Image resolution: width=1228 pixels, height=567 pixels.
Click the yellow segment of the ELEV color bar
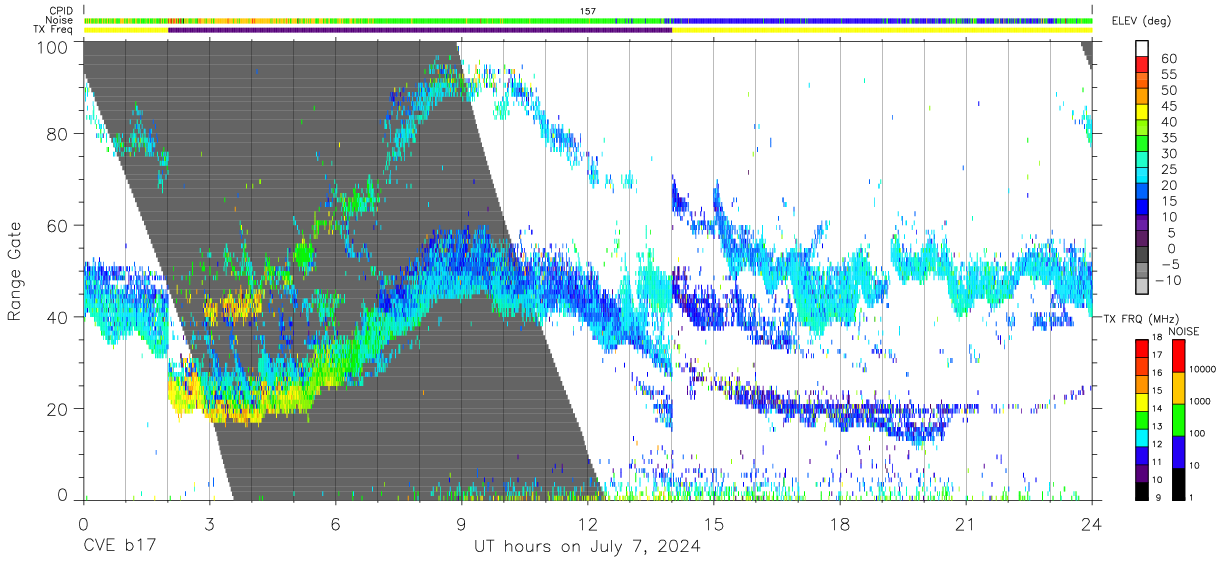point(1142,112)
